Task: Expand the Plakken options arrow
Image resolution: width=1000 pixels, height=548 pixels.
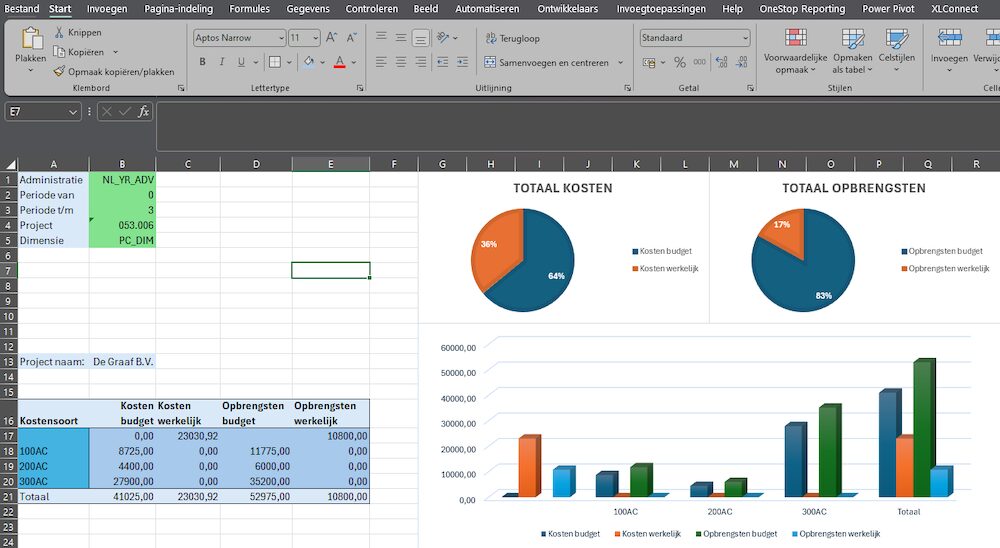Action: 31,70
